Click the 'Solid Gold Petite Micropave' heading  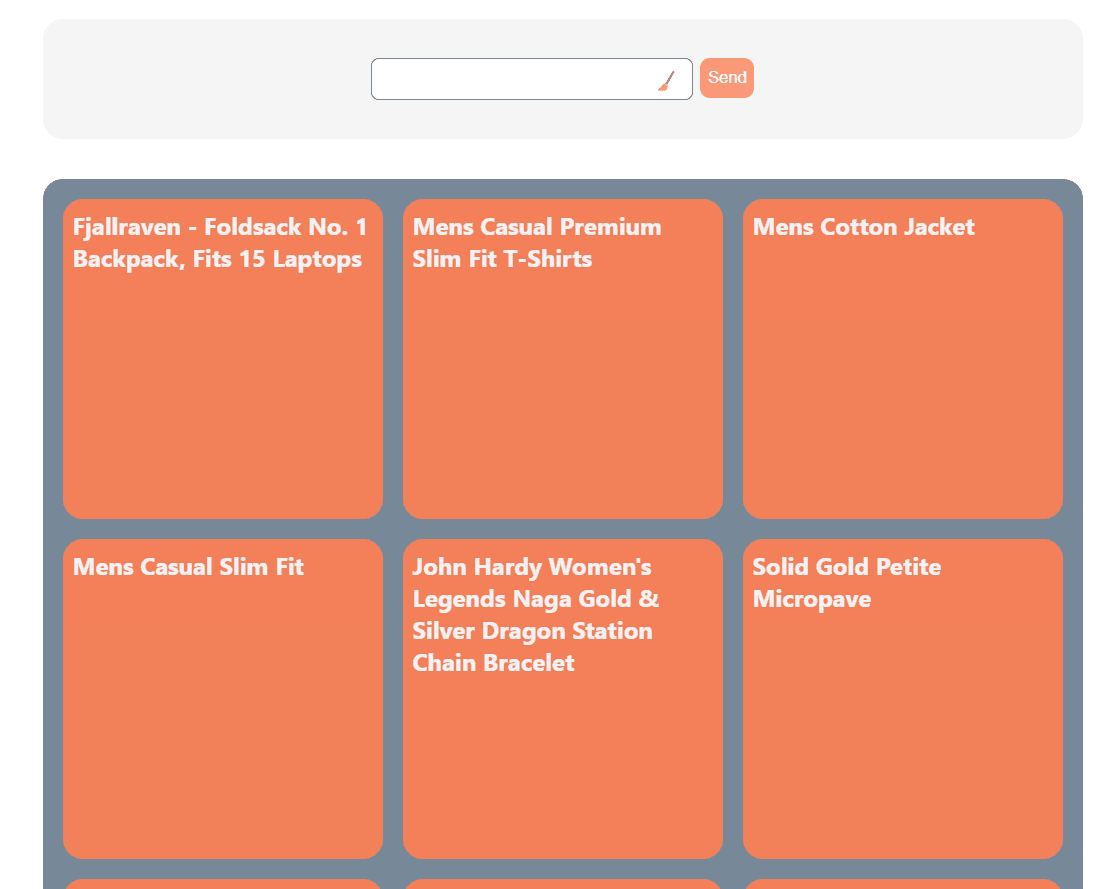846,583
